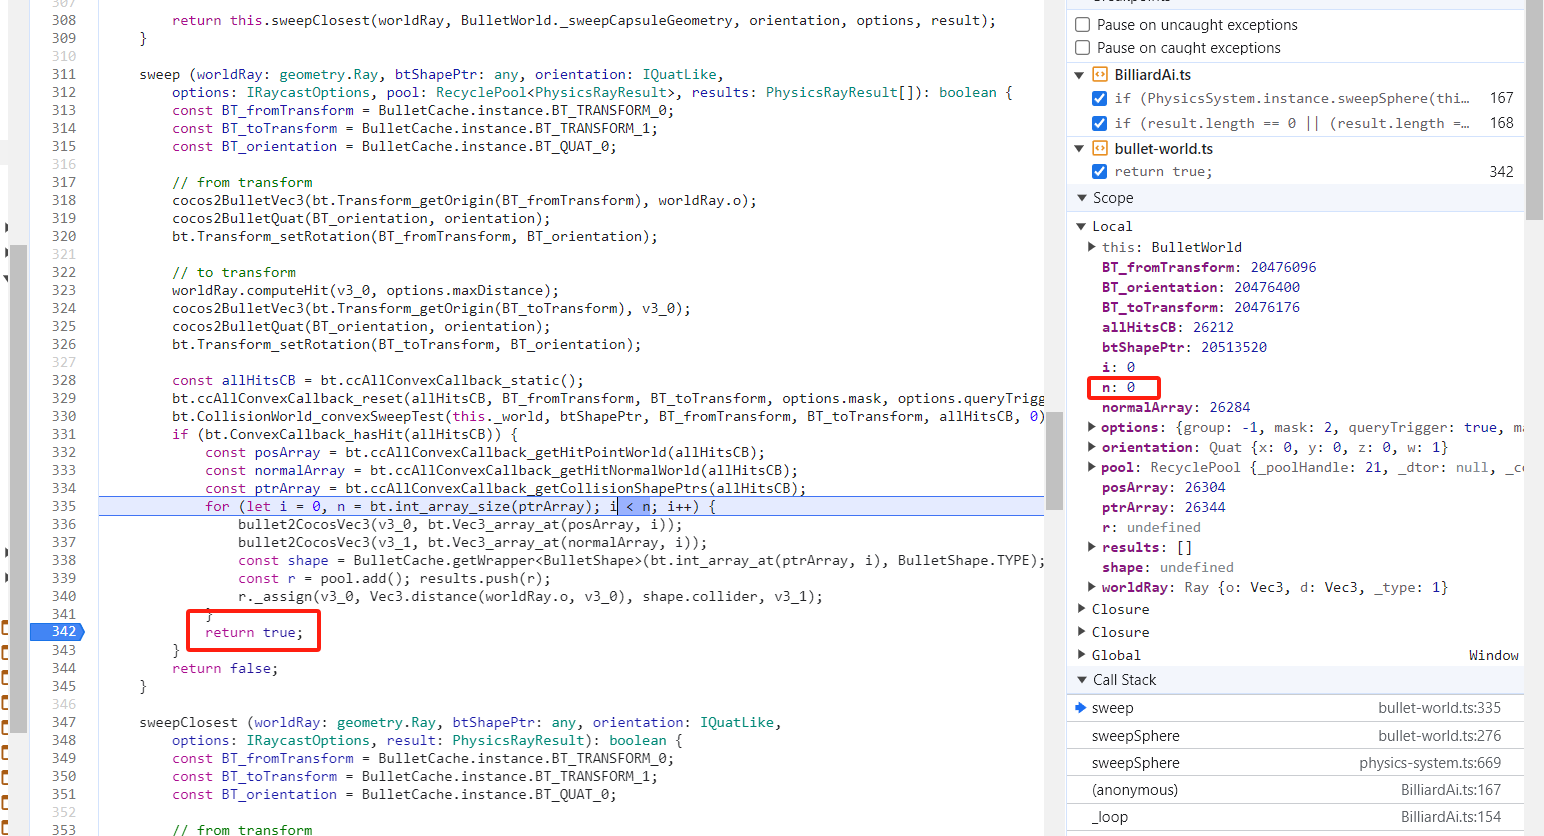
Task: Expand the pool RecyclePool variable
Action: (1092, 467)
